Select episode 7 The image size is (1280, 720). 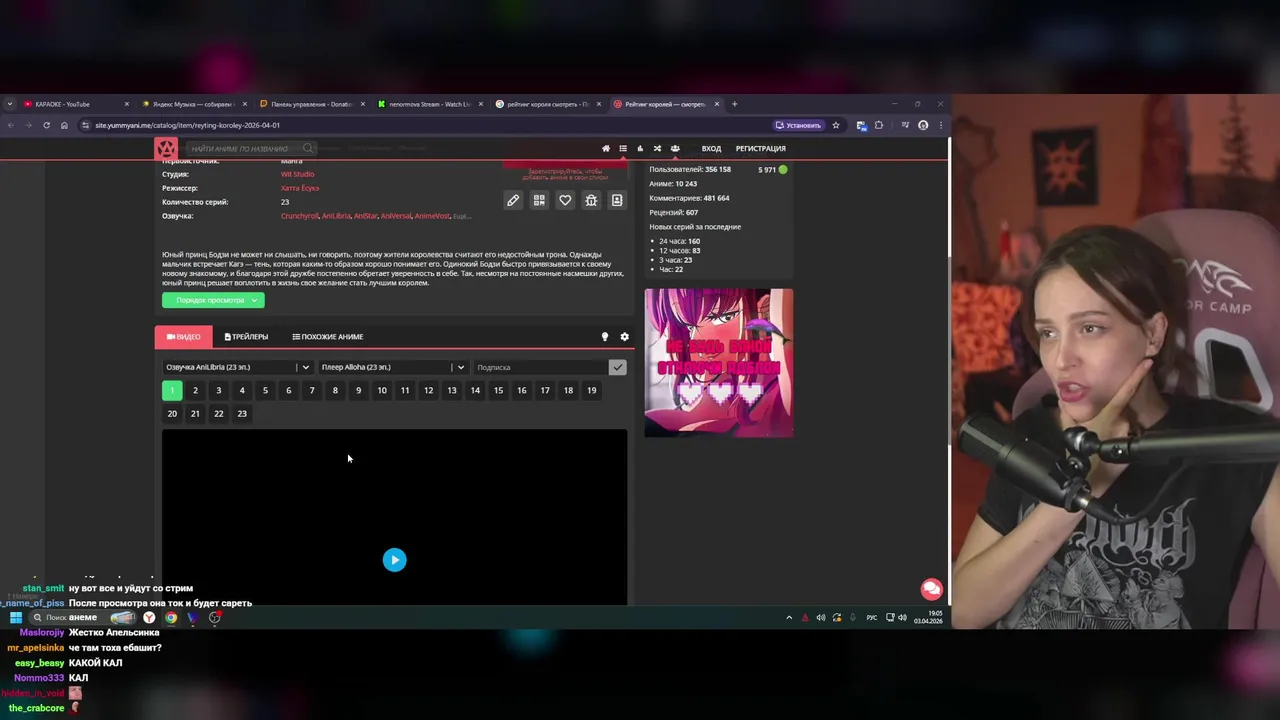pos(312,391)
